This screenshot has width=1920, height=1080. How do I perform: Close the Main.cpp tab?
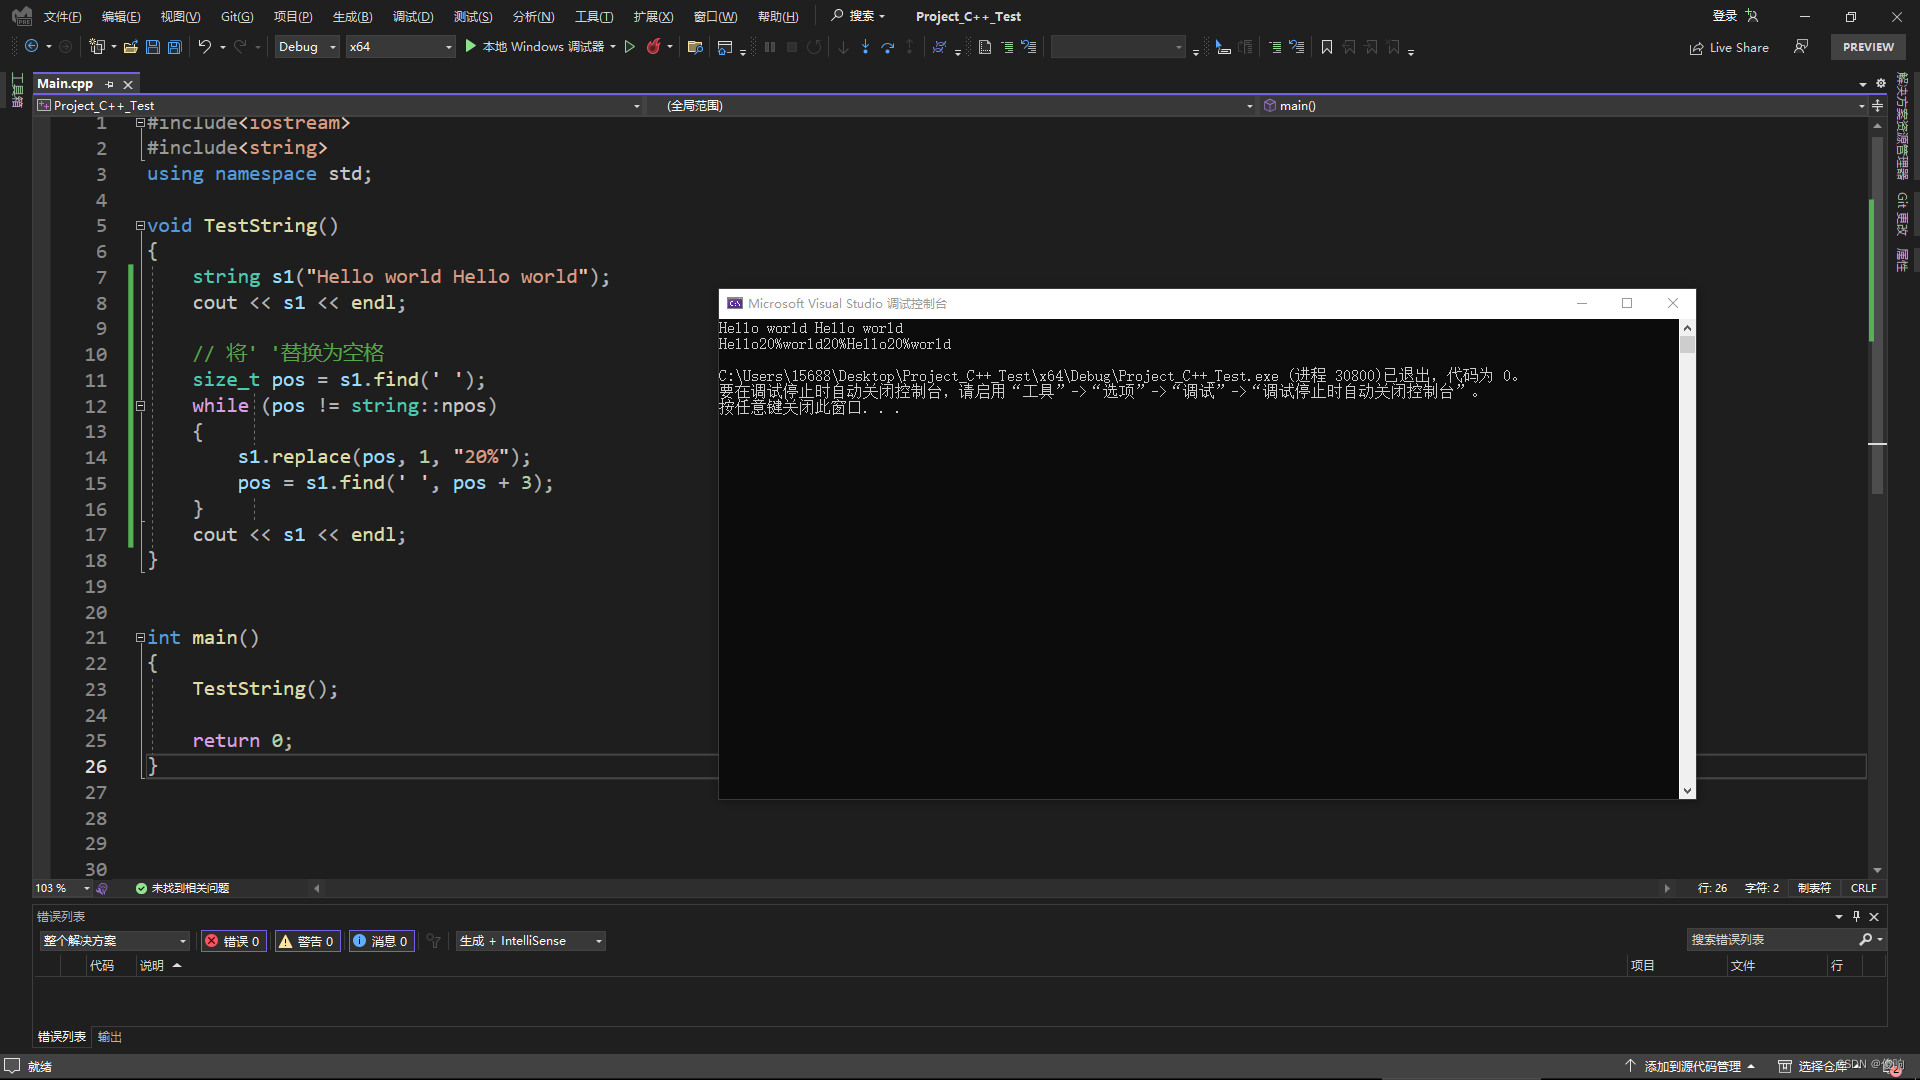pos(128,84)
